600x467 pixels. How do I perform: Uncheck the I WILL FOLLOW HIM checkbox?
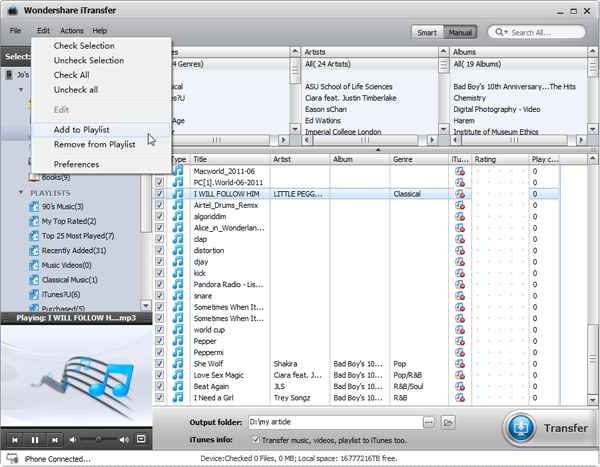(x=160, y=194)
